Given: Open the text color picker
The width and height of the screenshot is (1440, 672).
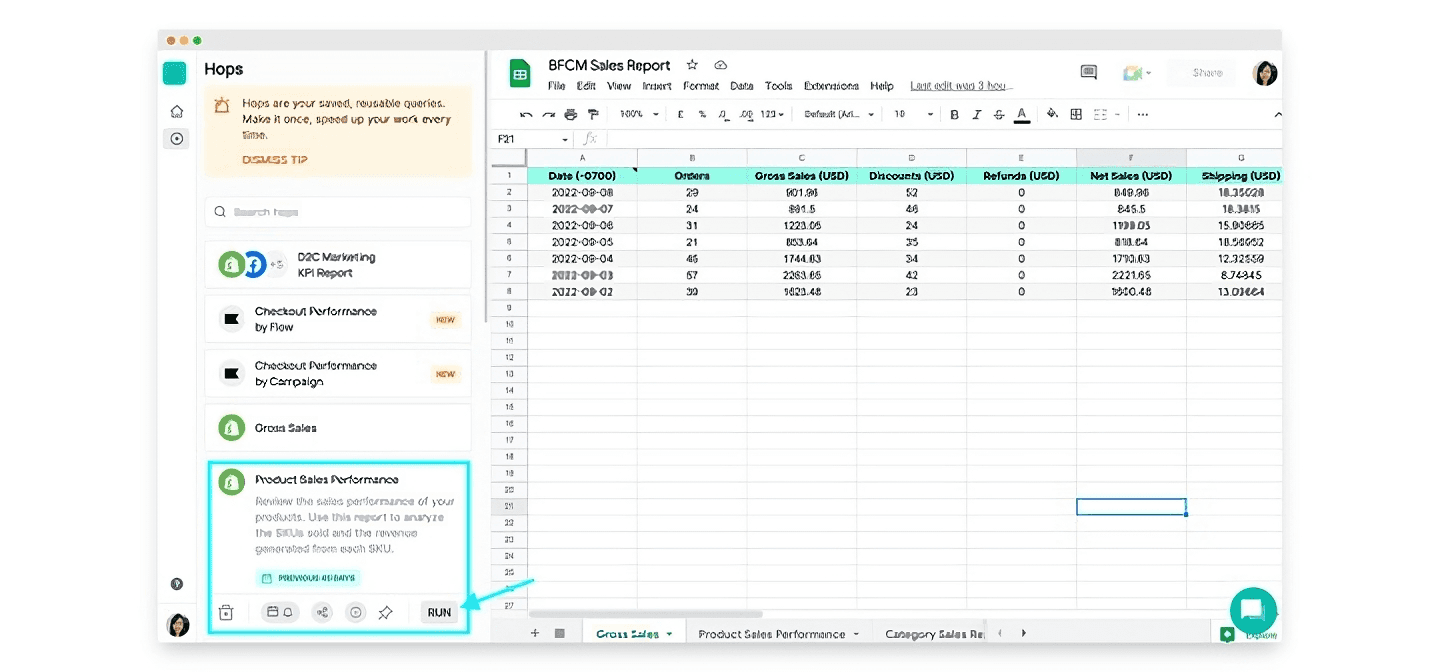Looking at the screenshot, I should 1022,115.
